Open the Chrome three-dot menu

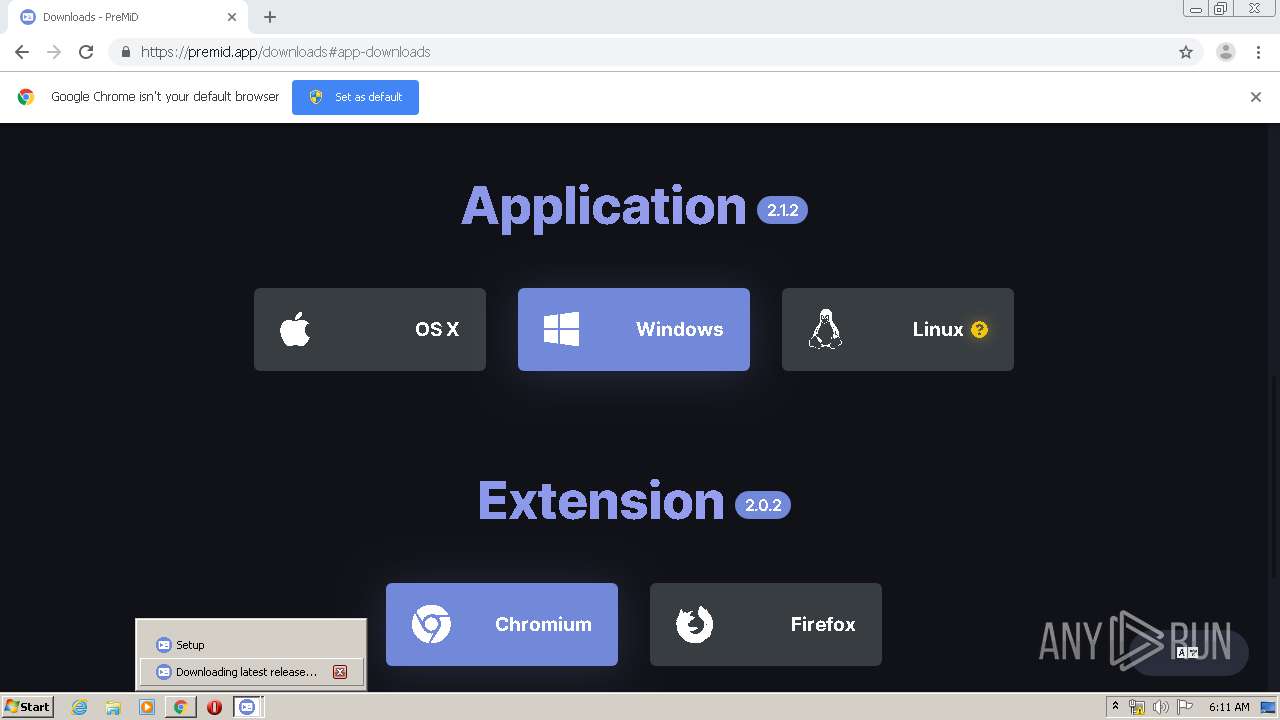tap(1259, 52)
